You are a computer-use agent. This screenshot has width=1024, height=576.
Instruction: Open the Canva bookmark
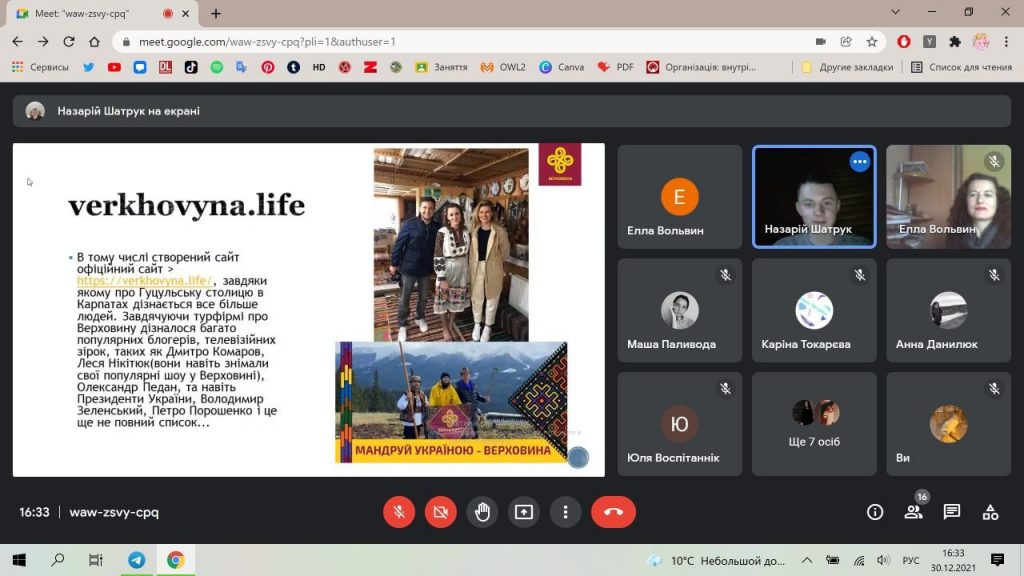[561, 67]
